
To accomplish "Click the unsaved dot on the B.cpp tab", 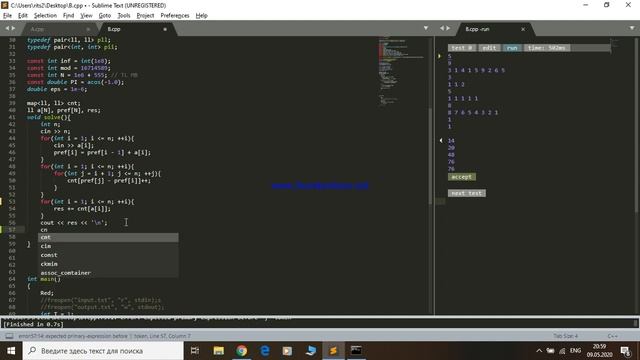I will [x=165, y=29].
